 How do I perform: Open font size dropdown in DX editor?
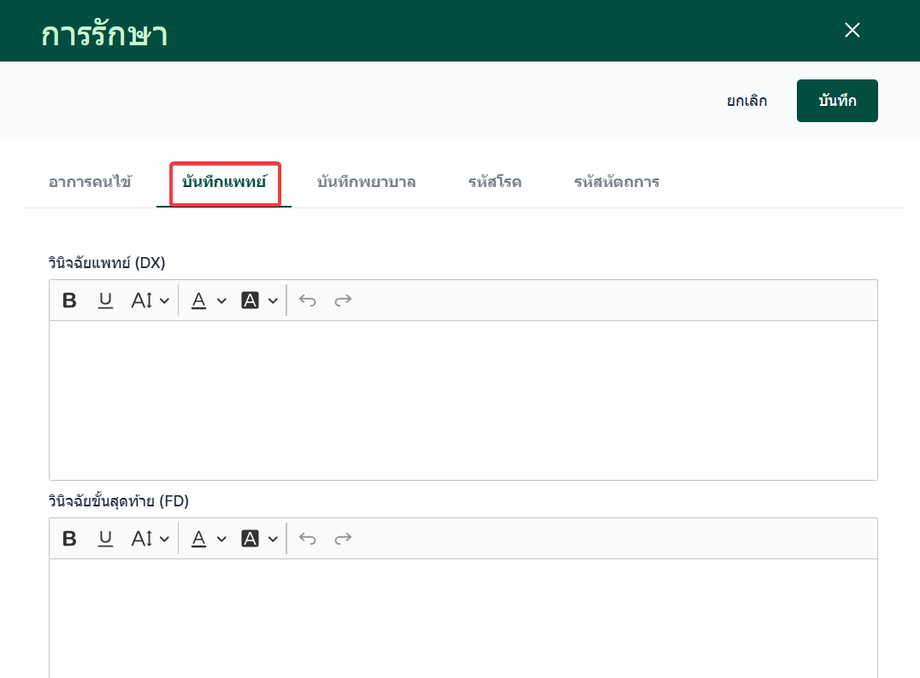pyautogui.click(x=150, y=300)
